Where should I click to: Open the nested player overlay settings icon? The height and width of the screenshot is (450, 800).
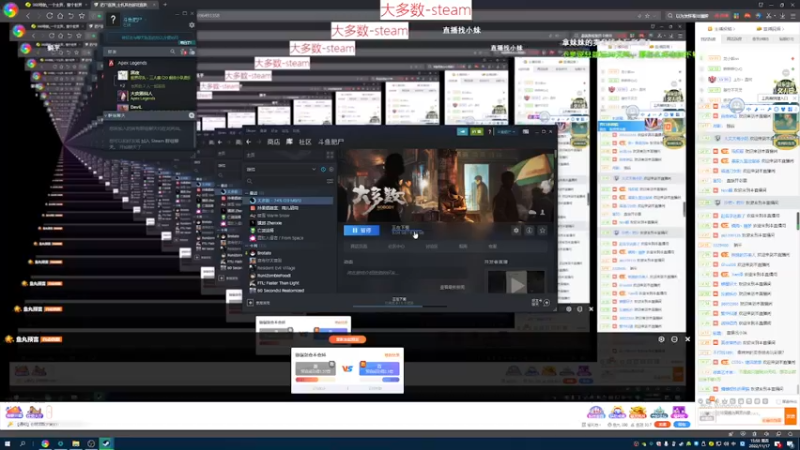(x=661, y=339)
